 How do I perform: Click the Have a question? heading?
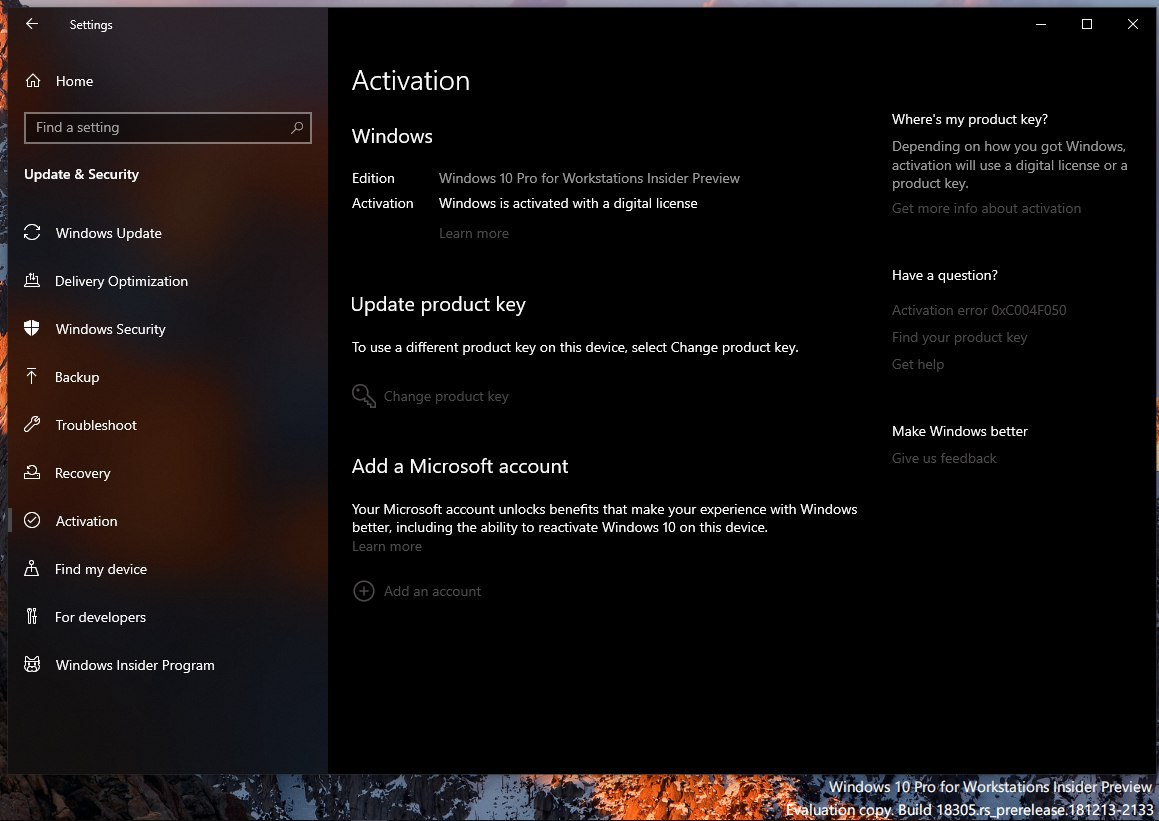point(945,275)
